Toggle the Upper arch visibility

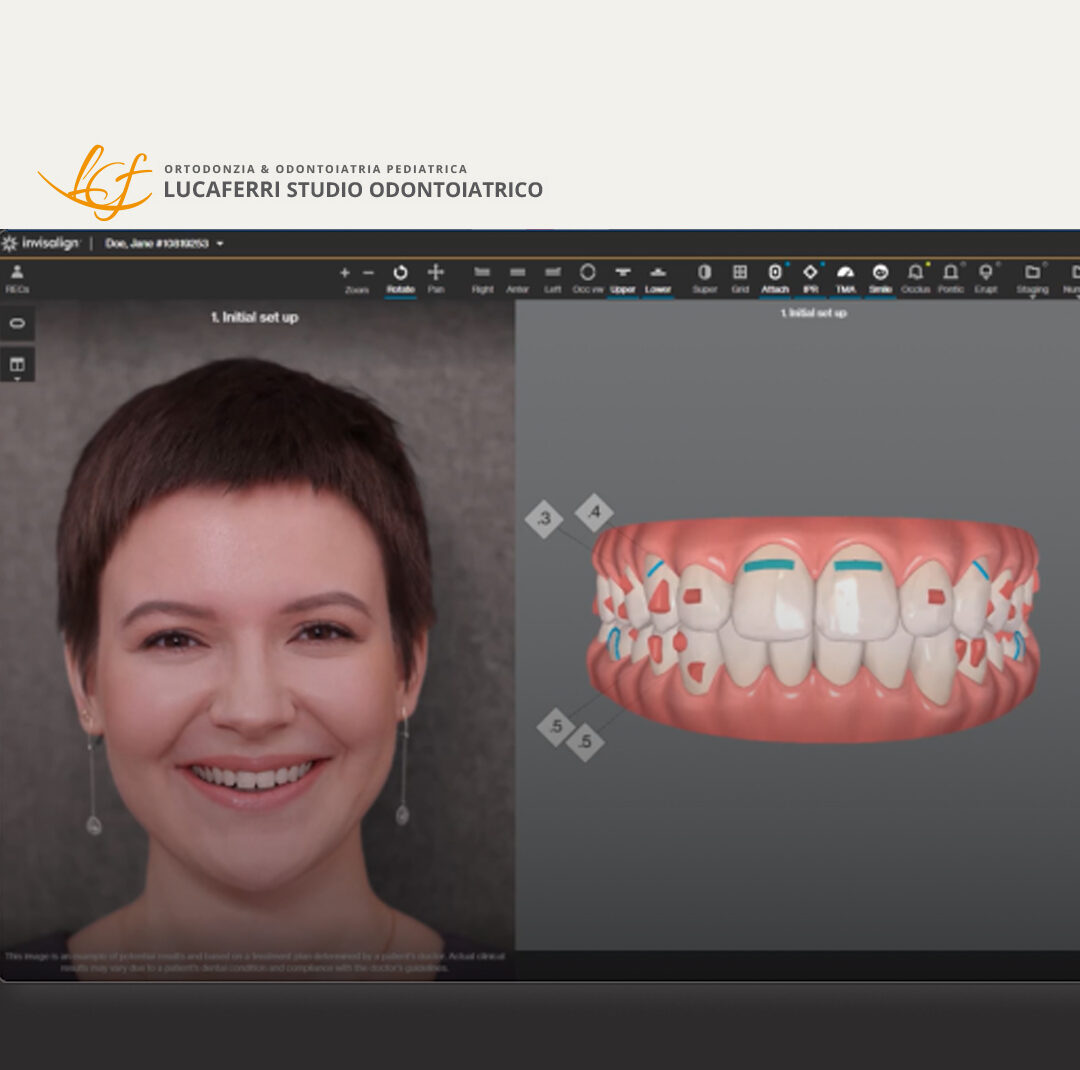tap(623, 273)
